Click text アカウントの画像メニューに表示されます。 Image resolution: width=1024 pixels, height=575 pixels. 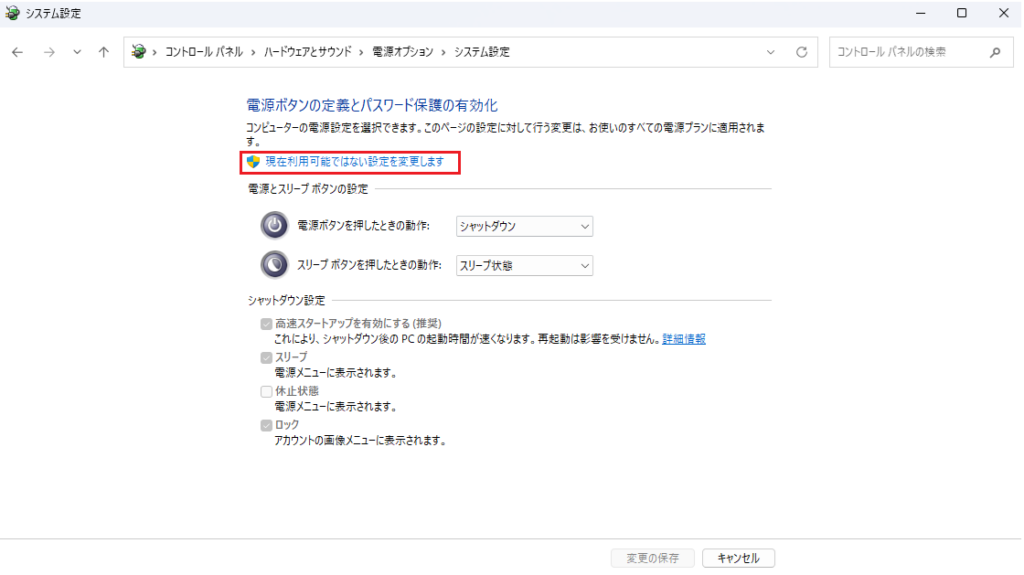[361, 440]
